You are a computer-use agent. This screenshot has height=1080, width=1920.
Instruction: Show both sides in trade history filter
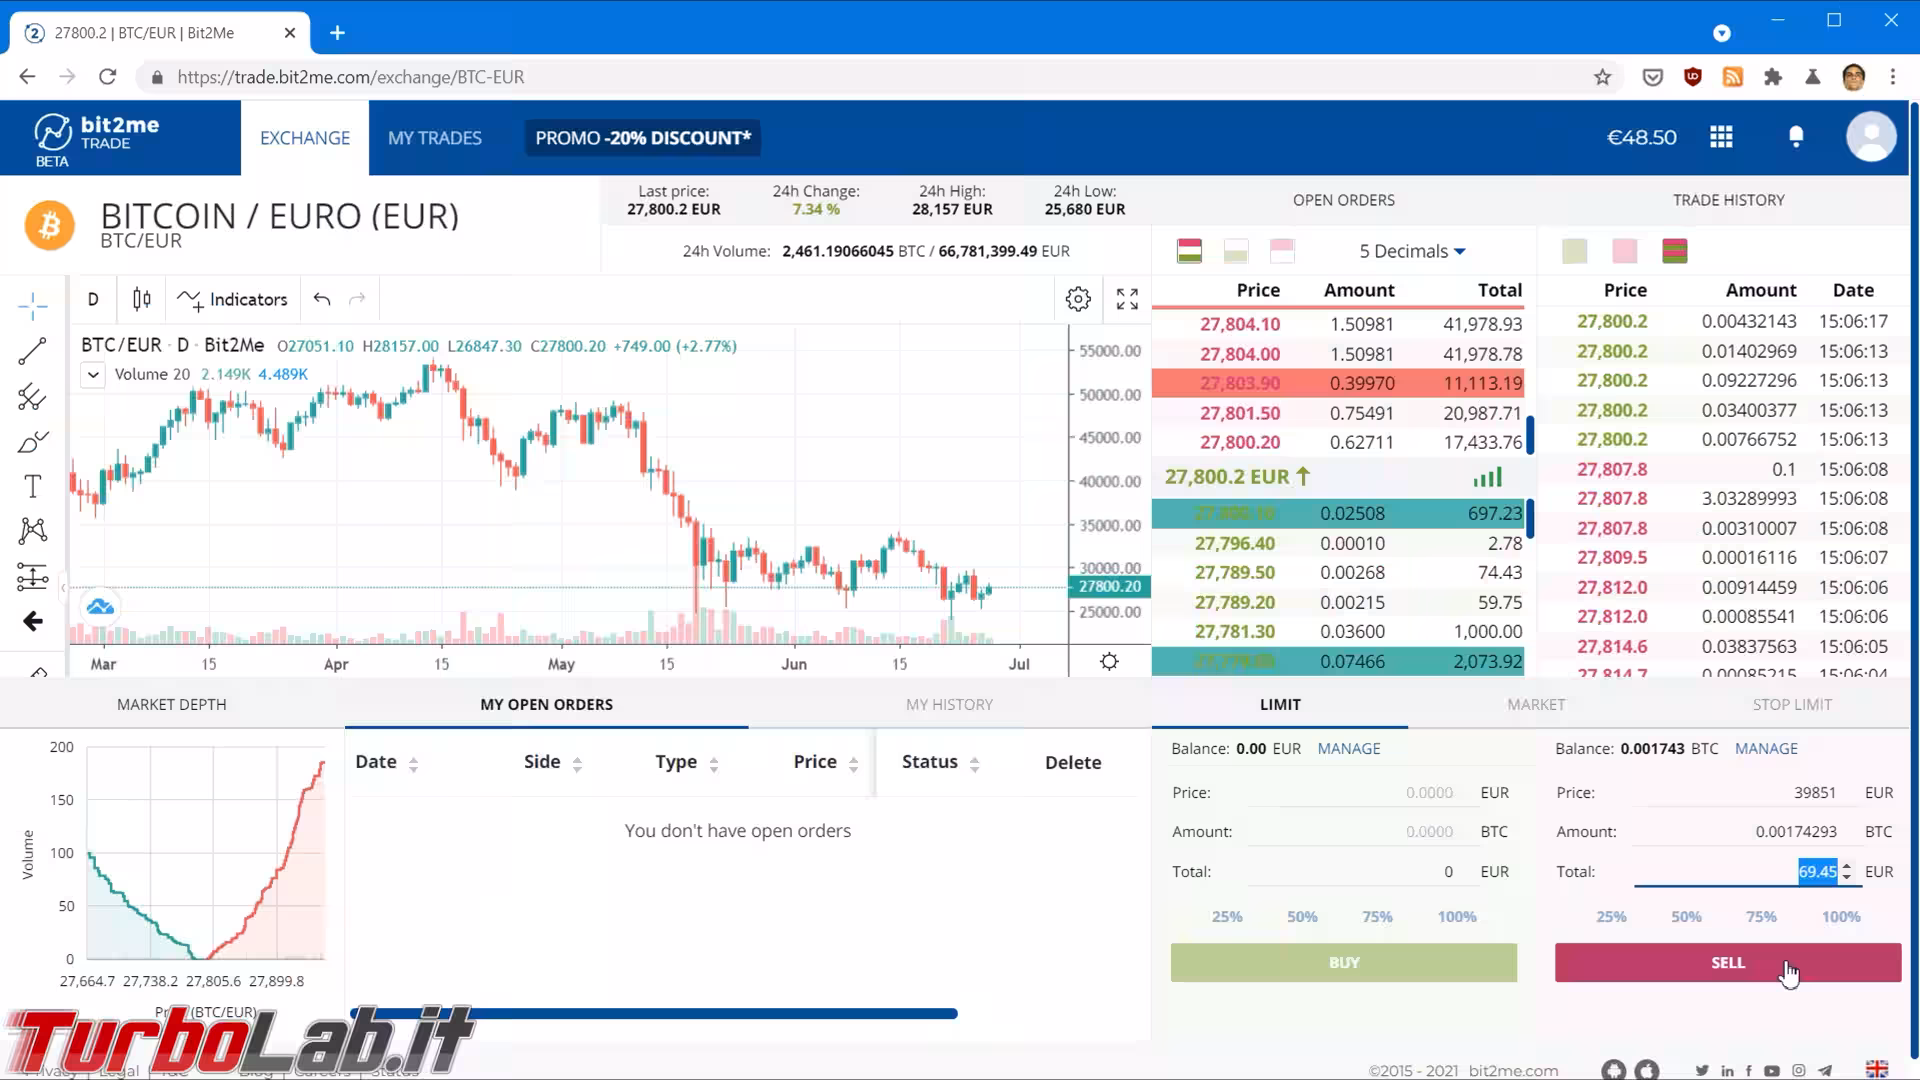point(1675,251)
